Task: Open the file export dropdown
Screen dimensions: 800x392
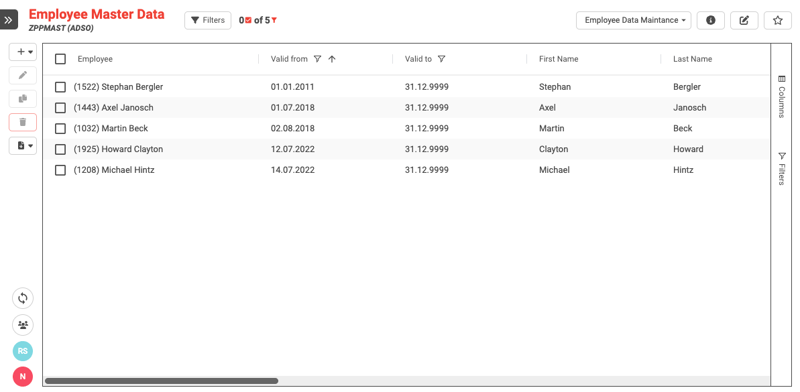Action: (x=22, y=145)
